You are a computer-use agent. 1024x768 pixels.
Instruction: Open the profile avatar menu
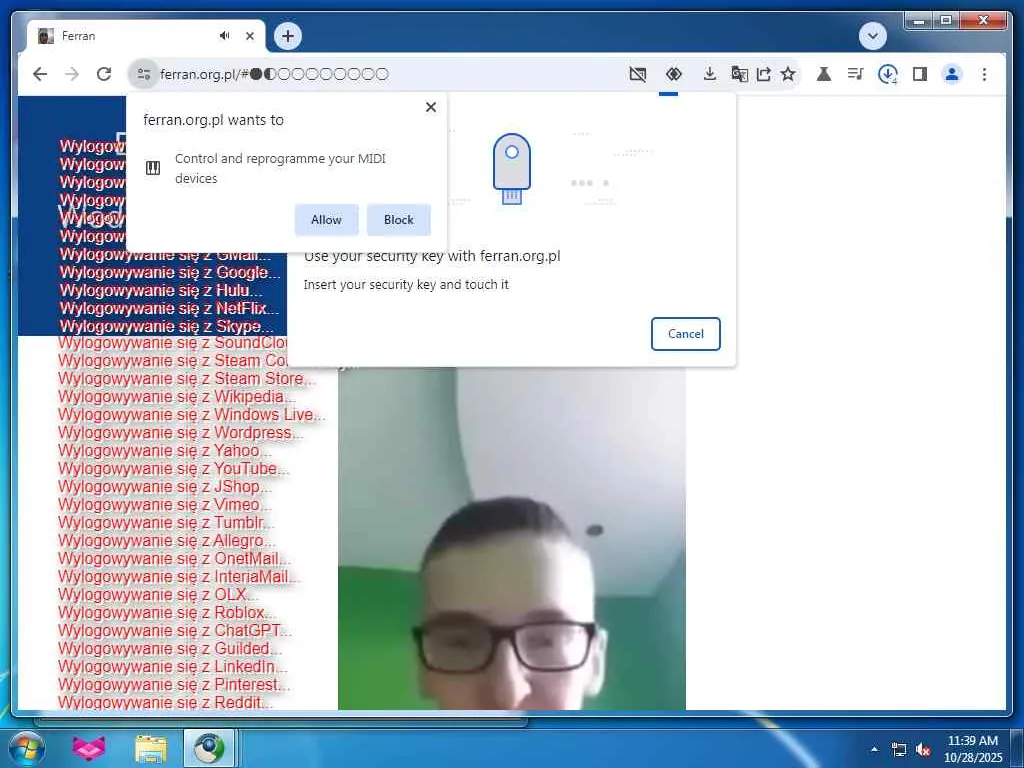(x=952, y=74)
